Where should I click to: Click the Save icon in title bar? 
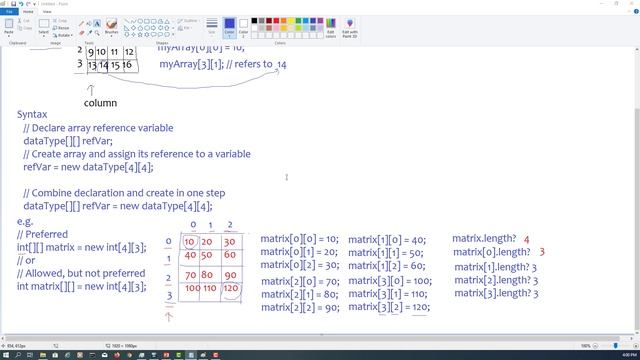13,4
